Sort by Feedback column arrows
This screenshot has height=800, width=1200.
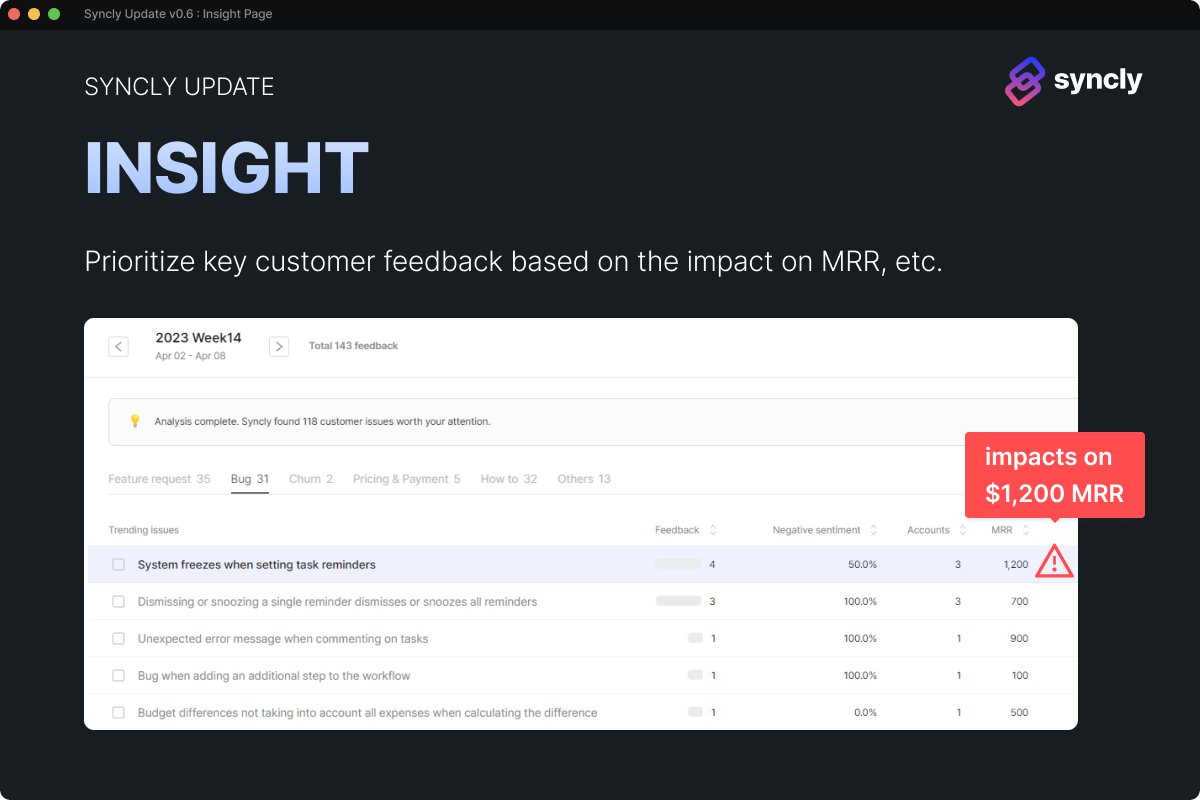[x=713, y=530]
